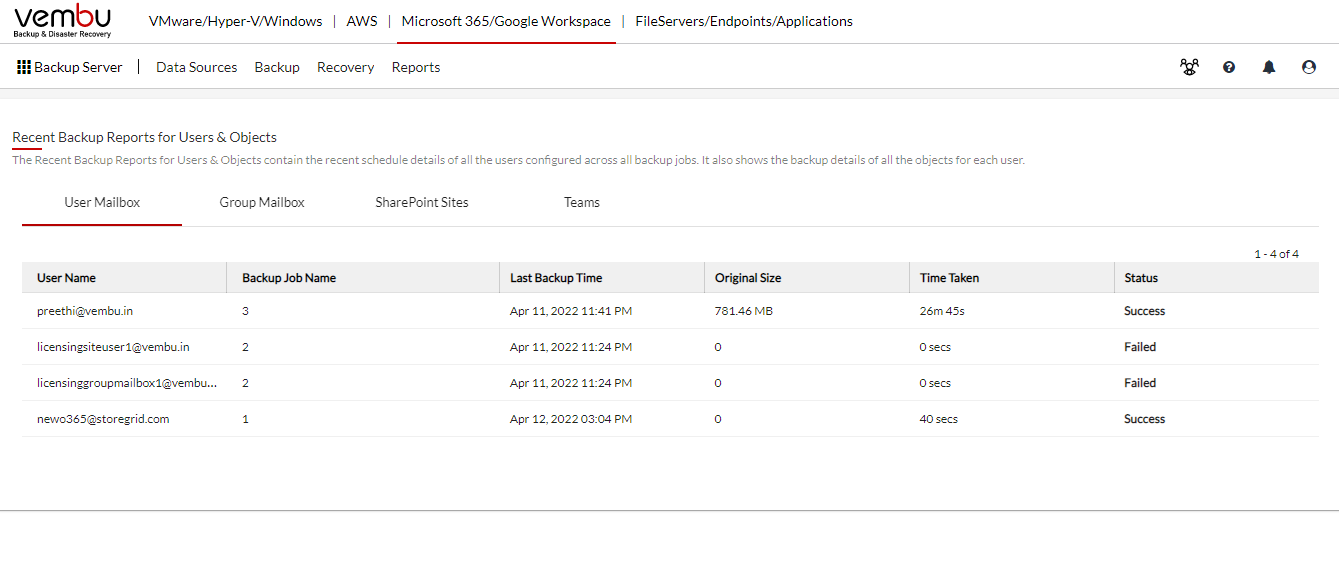The image size is (1339, 567).
Task: Click the Apr 11, 2022 11:41 PM time
Action: (x=571, y=311)
